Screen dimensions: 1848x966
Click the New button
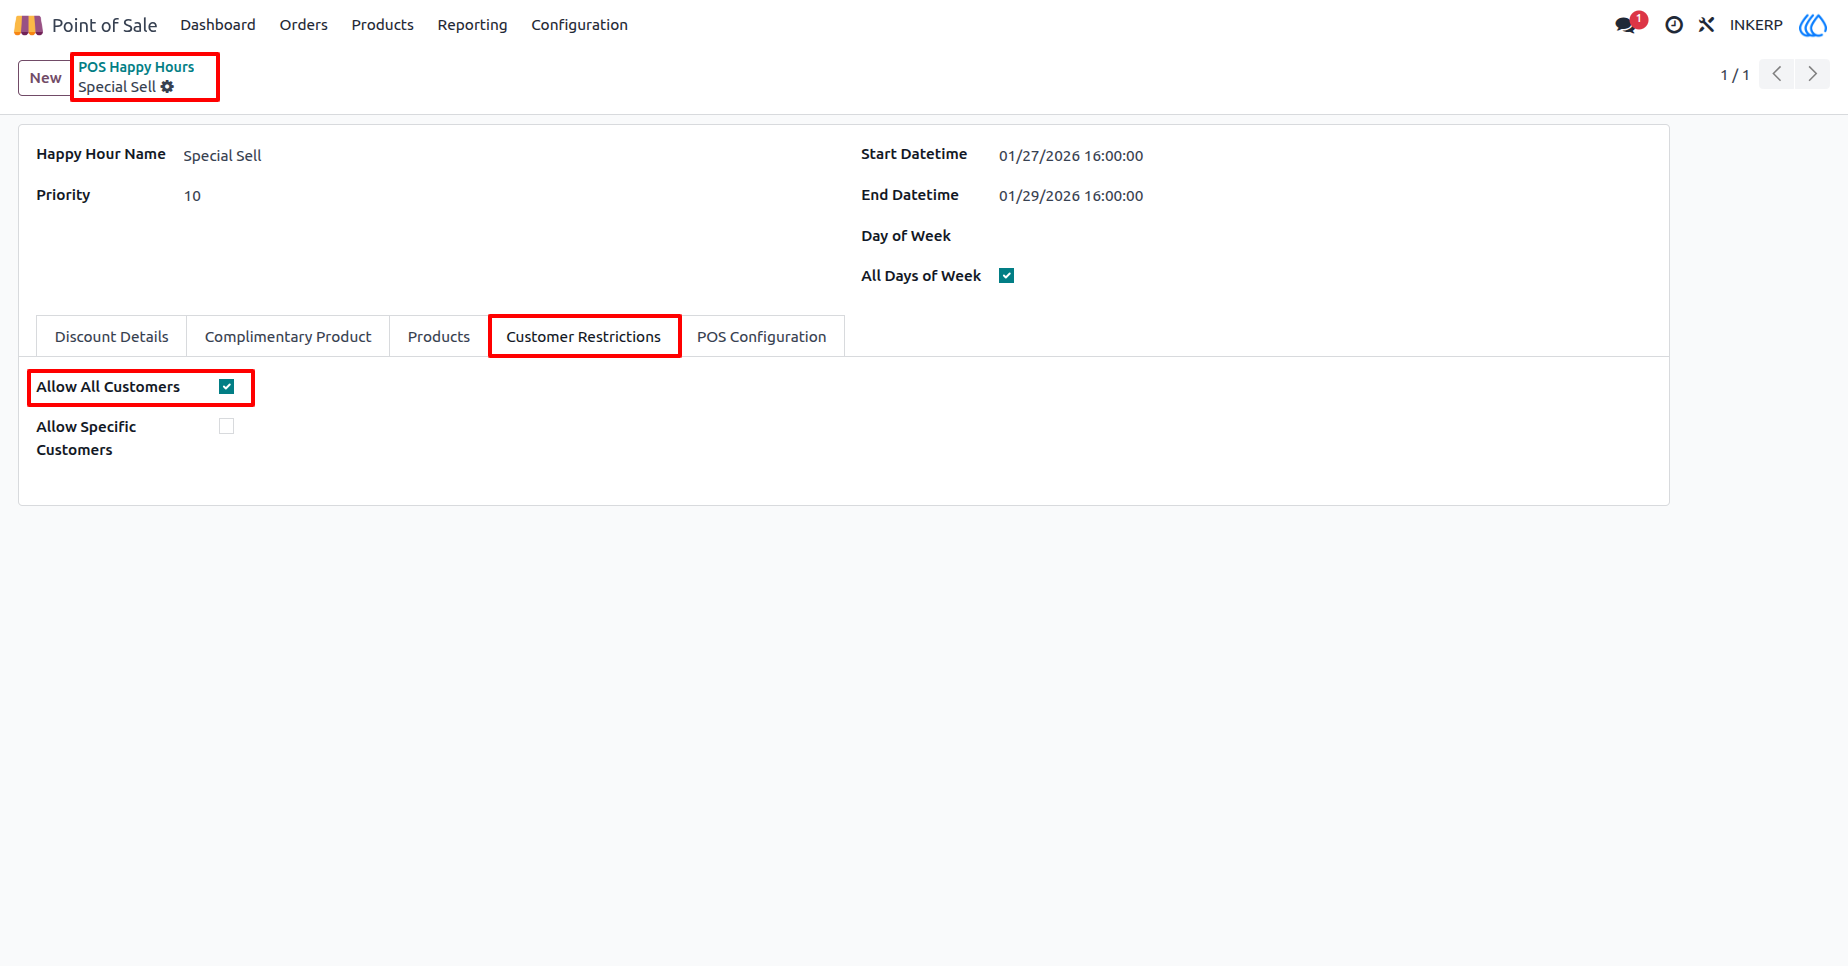point(45,78)
